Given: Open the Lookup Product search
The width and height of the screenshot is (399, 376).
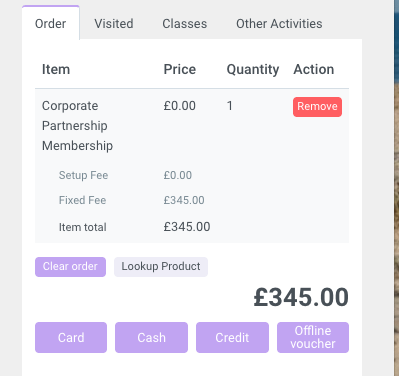Looking at the screenshot, I should pyautogui.click(x=161, y=267).
